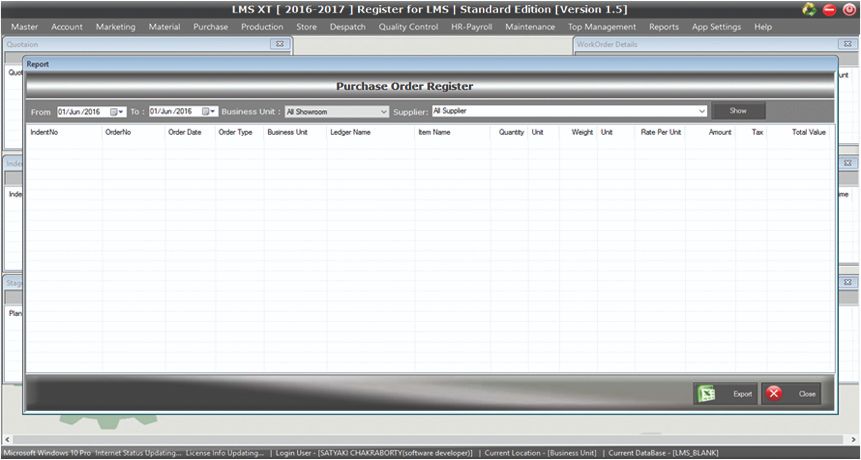Sort by Ledger Name column header
The height and width of the screenshot is (460, 861).
[x=350, y=132]
